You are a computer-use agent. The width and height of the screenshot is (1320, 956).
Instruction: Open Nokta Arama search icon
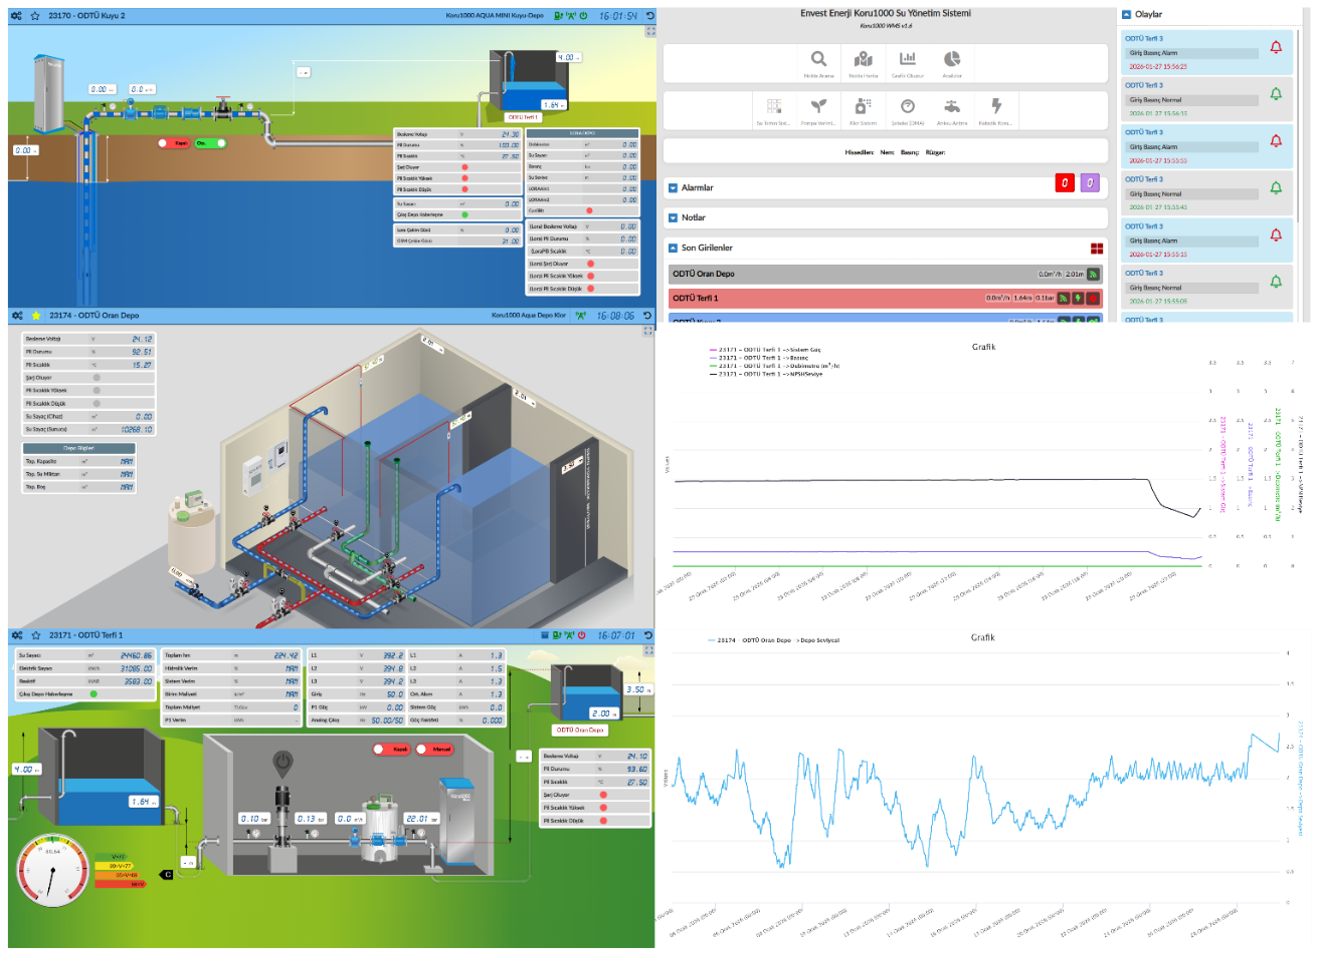coord(818,61)
